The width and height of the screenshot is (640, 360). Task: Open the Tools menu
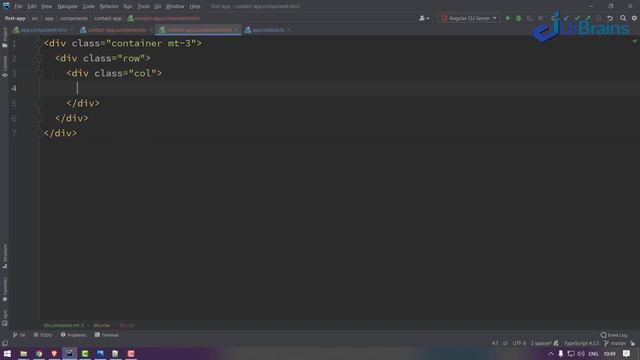(x=143, y=7)
